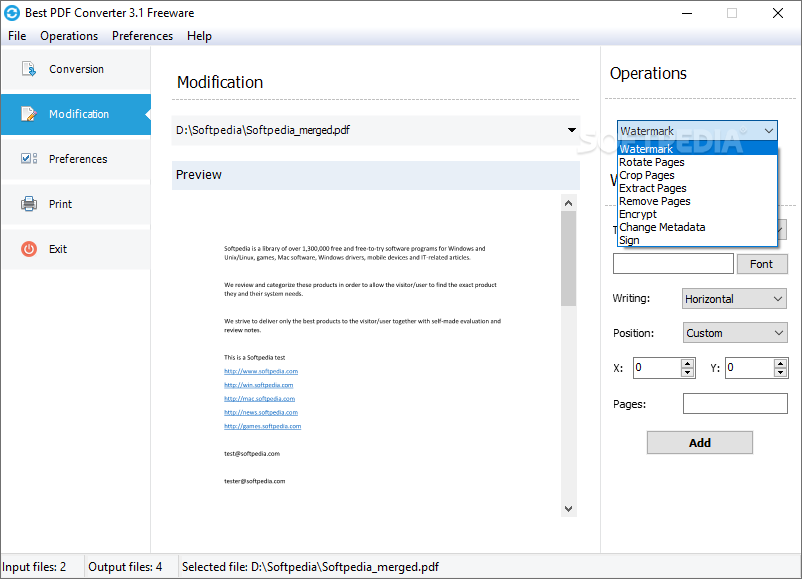Click the Exit label in the sidebar

pyautogui.click(x=58, y=249)
